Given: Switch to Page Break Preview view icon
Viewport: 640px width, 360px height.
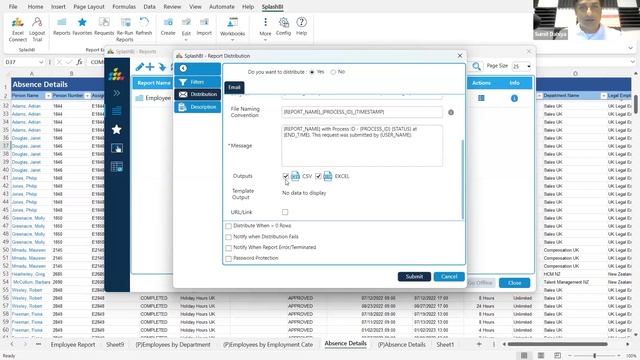Looking at the screenshot, I should [x=557, y=356].
